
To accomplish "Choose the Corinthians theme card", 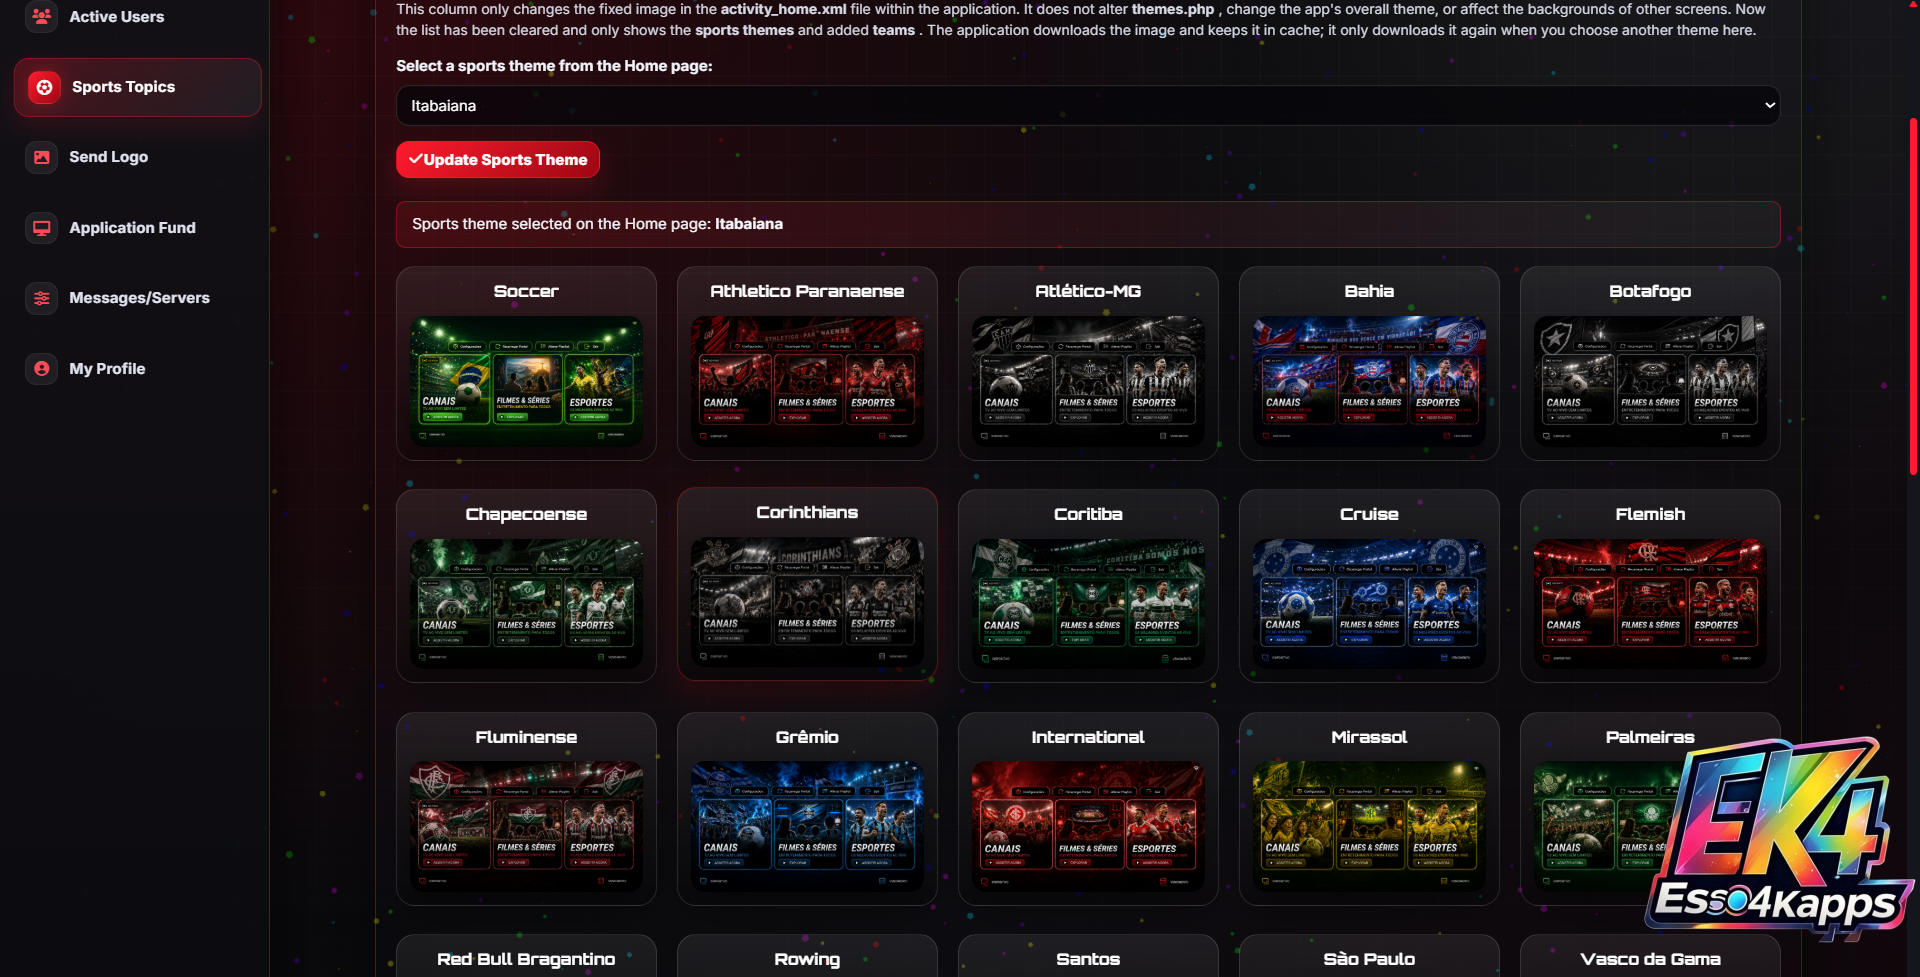I will (807, 584).
